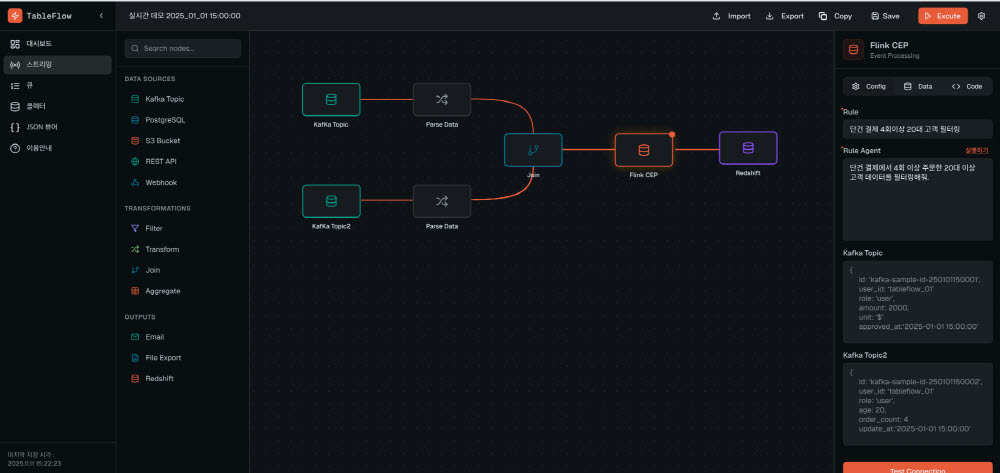Choose the S3 Bucket data source
The image size is (1000, 473).
[162, 140]
